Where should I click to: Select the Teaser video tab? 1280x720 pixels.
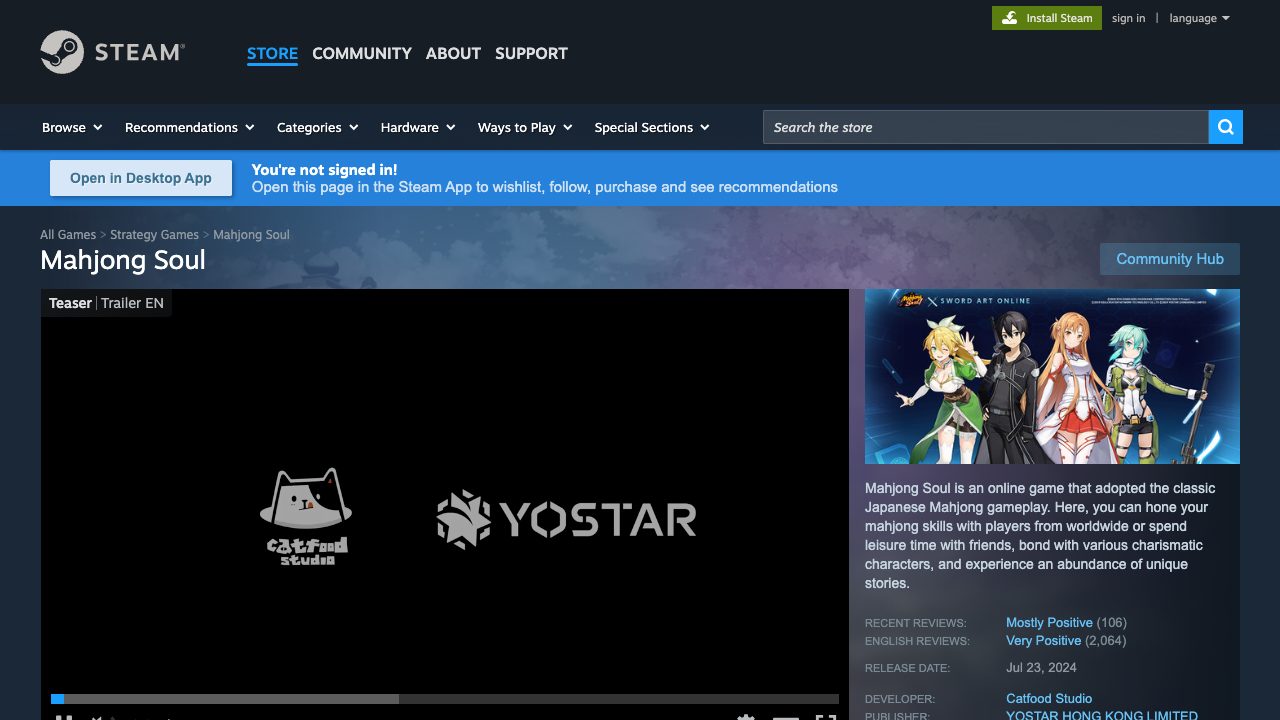(x=70, y=303)
